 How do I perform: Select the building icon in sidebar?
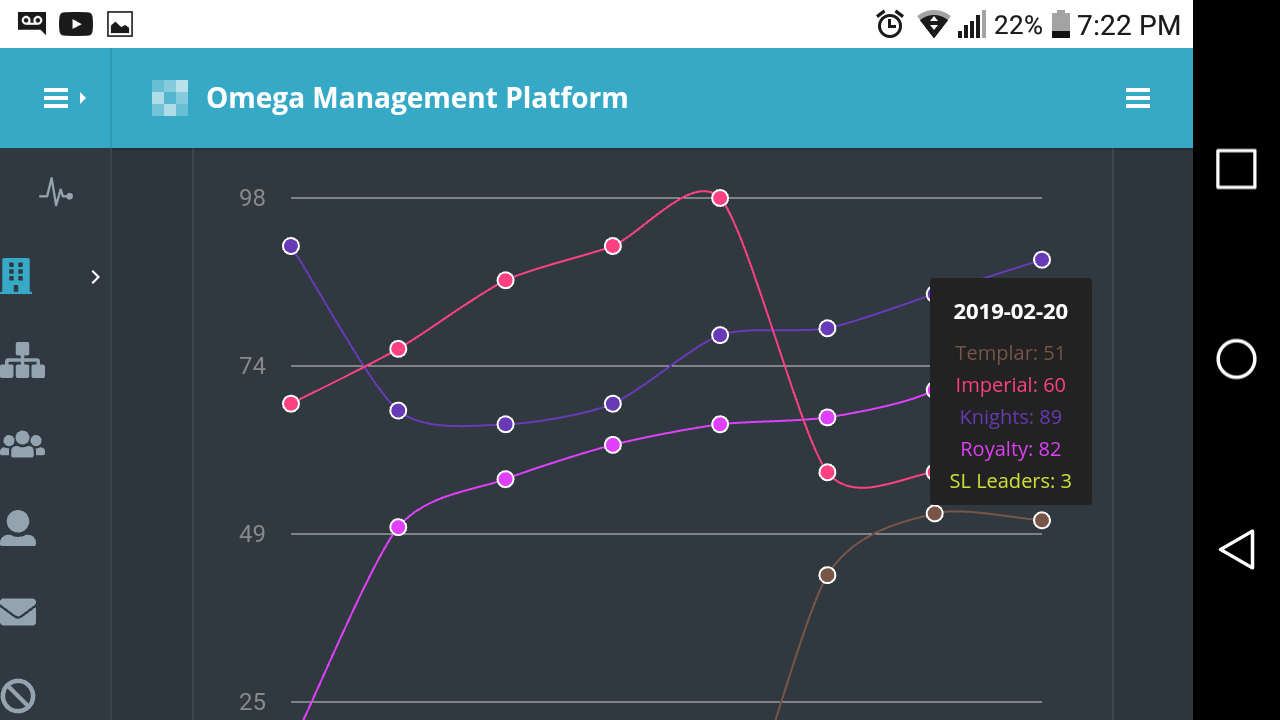pyautogui.click(x=17, y=275)
